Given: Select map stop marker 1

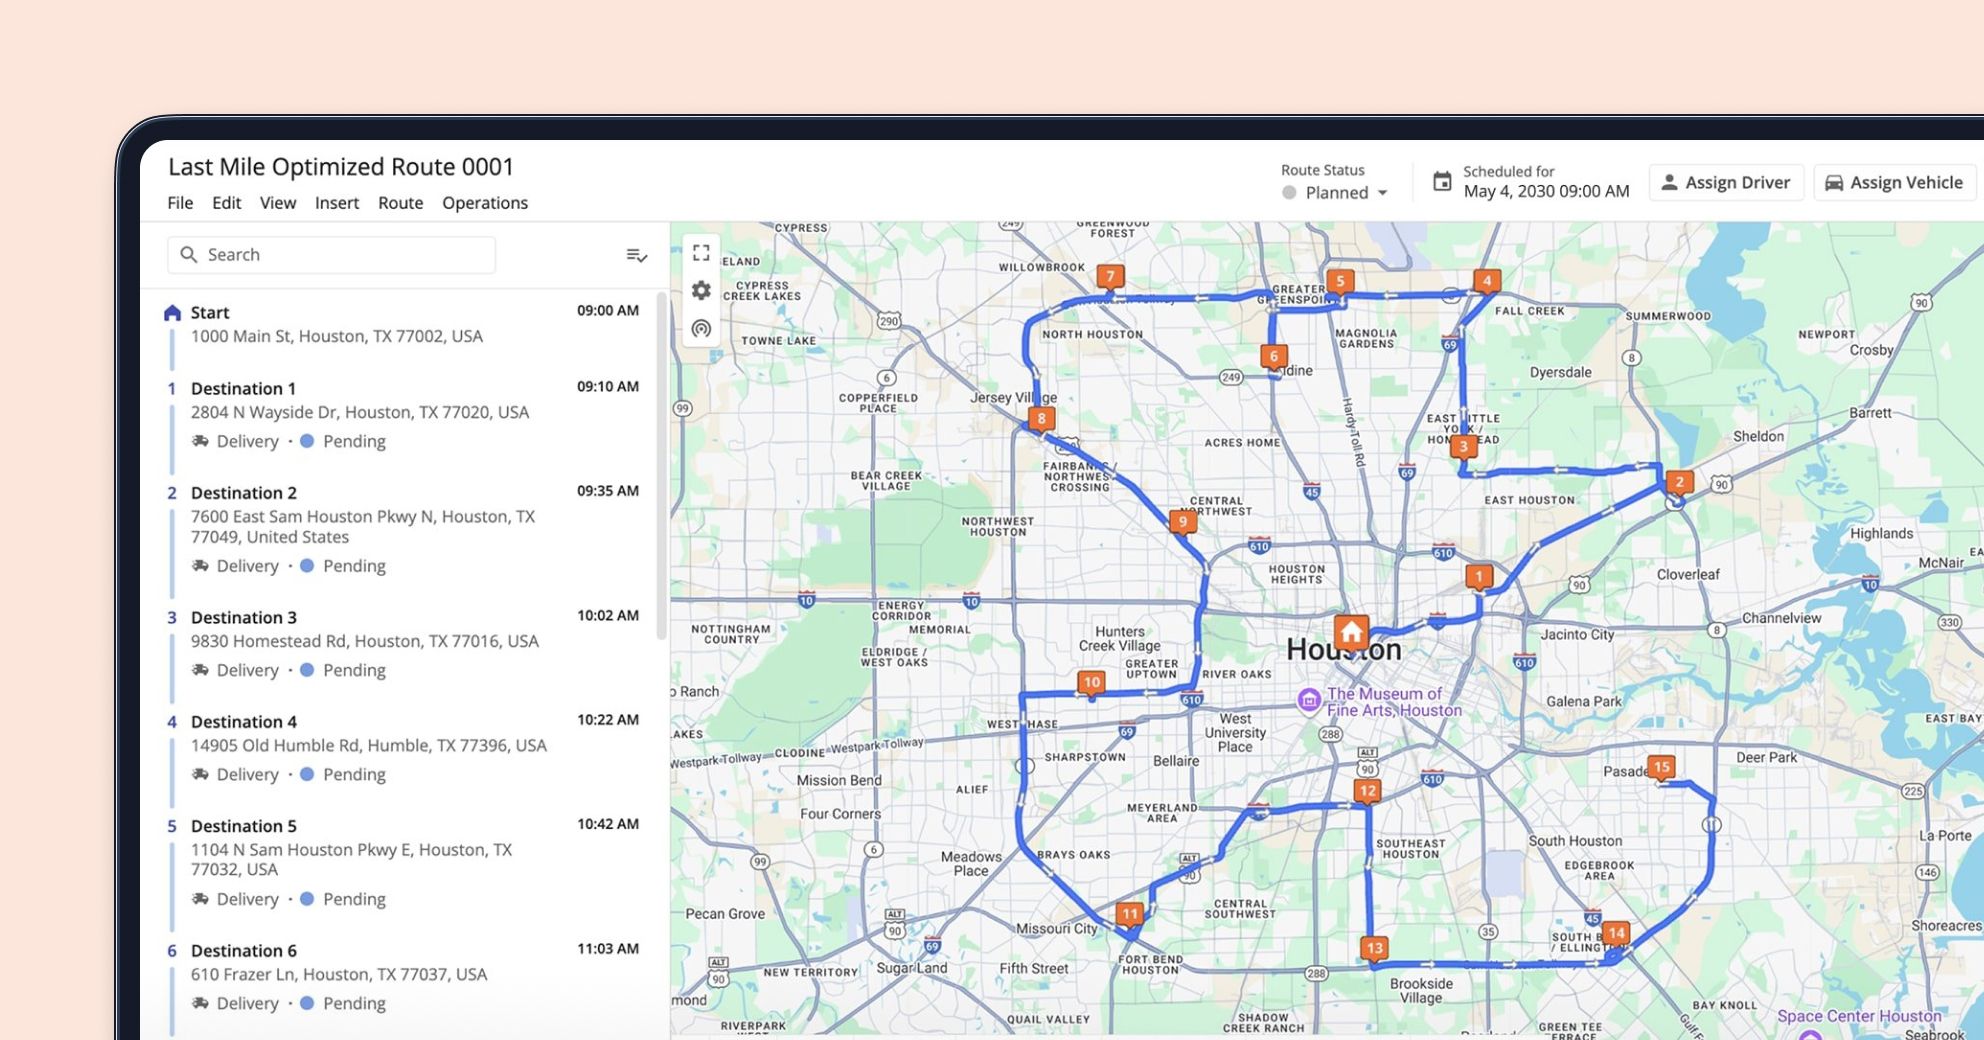Looking at the screenshot, I should 1479,577.
